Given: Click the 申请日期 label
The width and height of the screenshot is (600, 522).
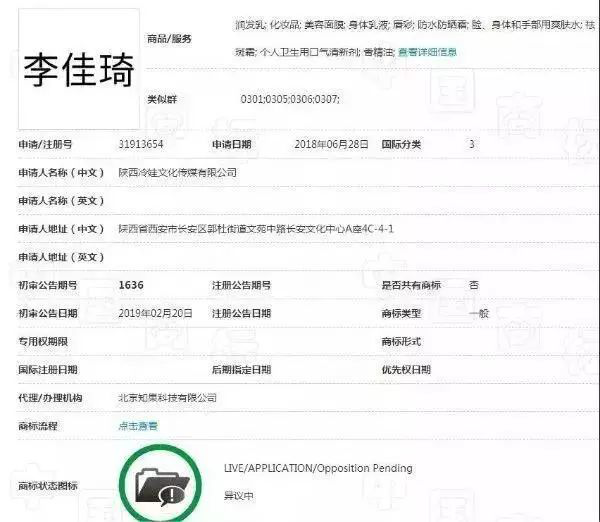Looking at the screenshot, I should [x=232, y=144].
